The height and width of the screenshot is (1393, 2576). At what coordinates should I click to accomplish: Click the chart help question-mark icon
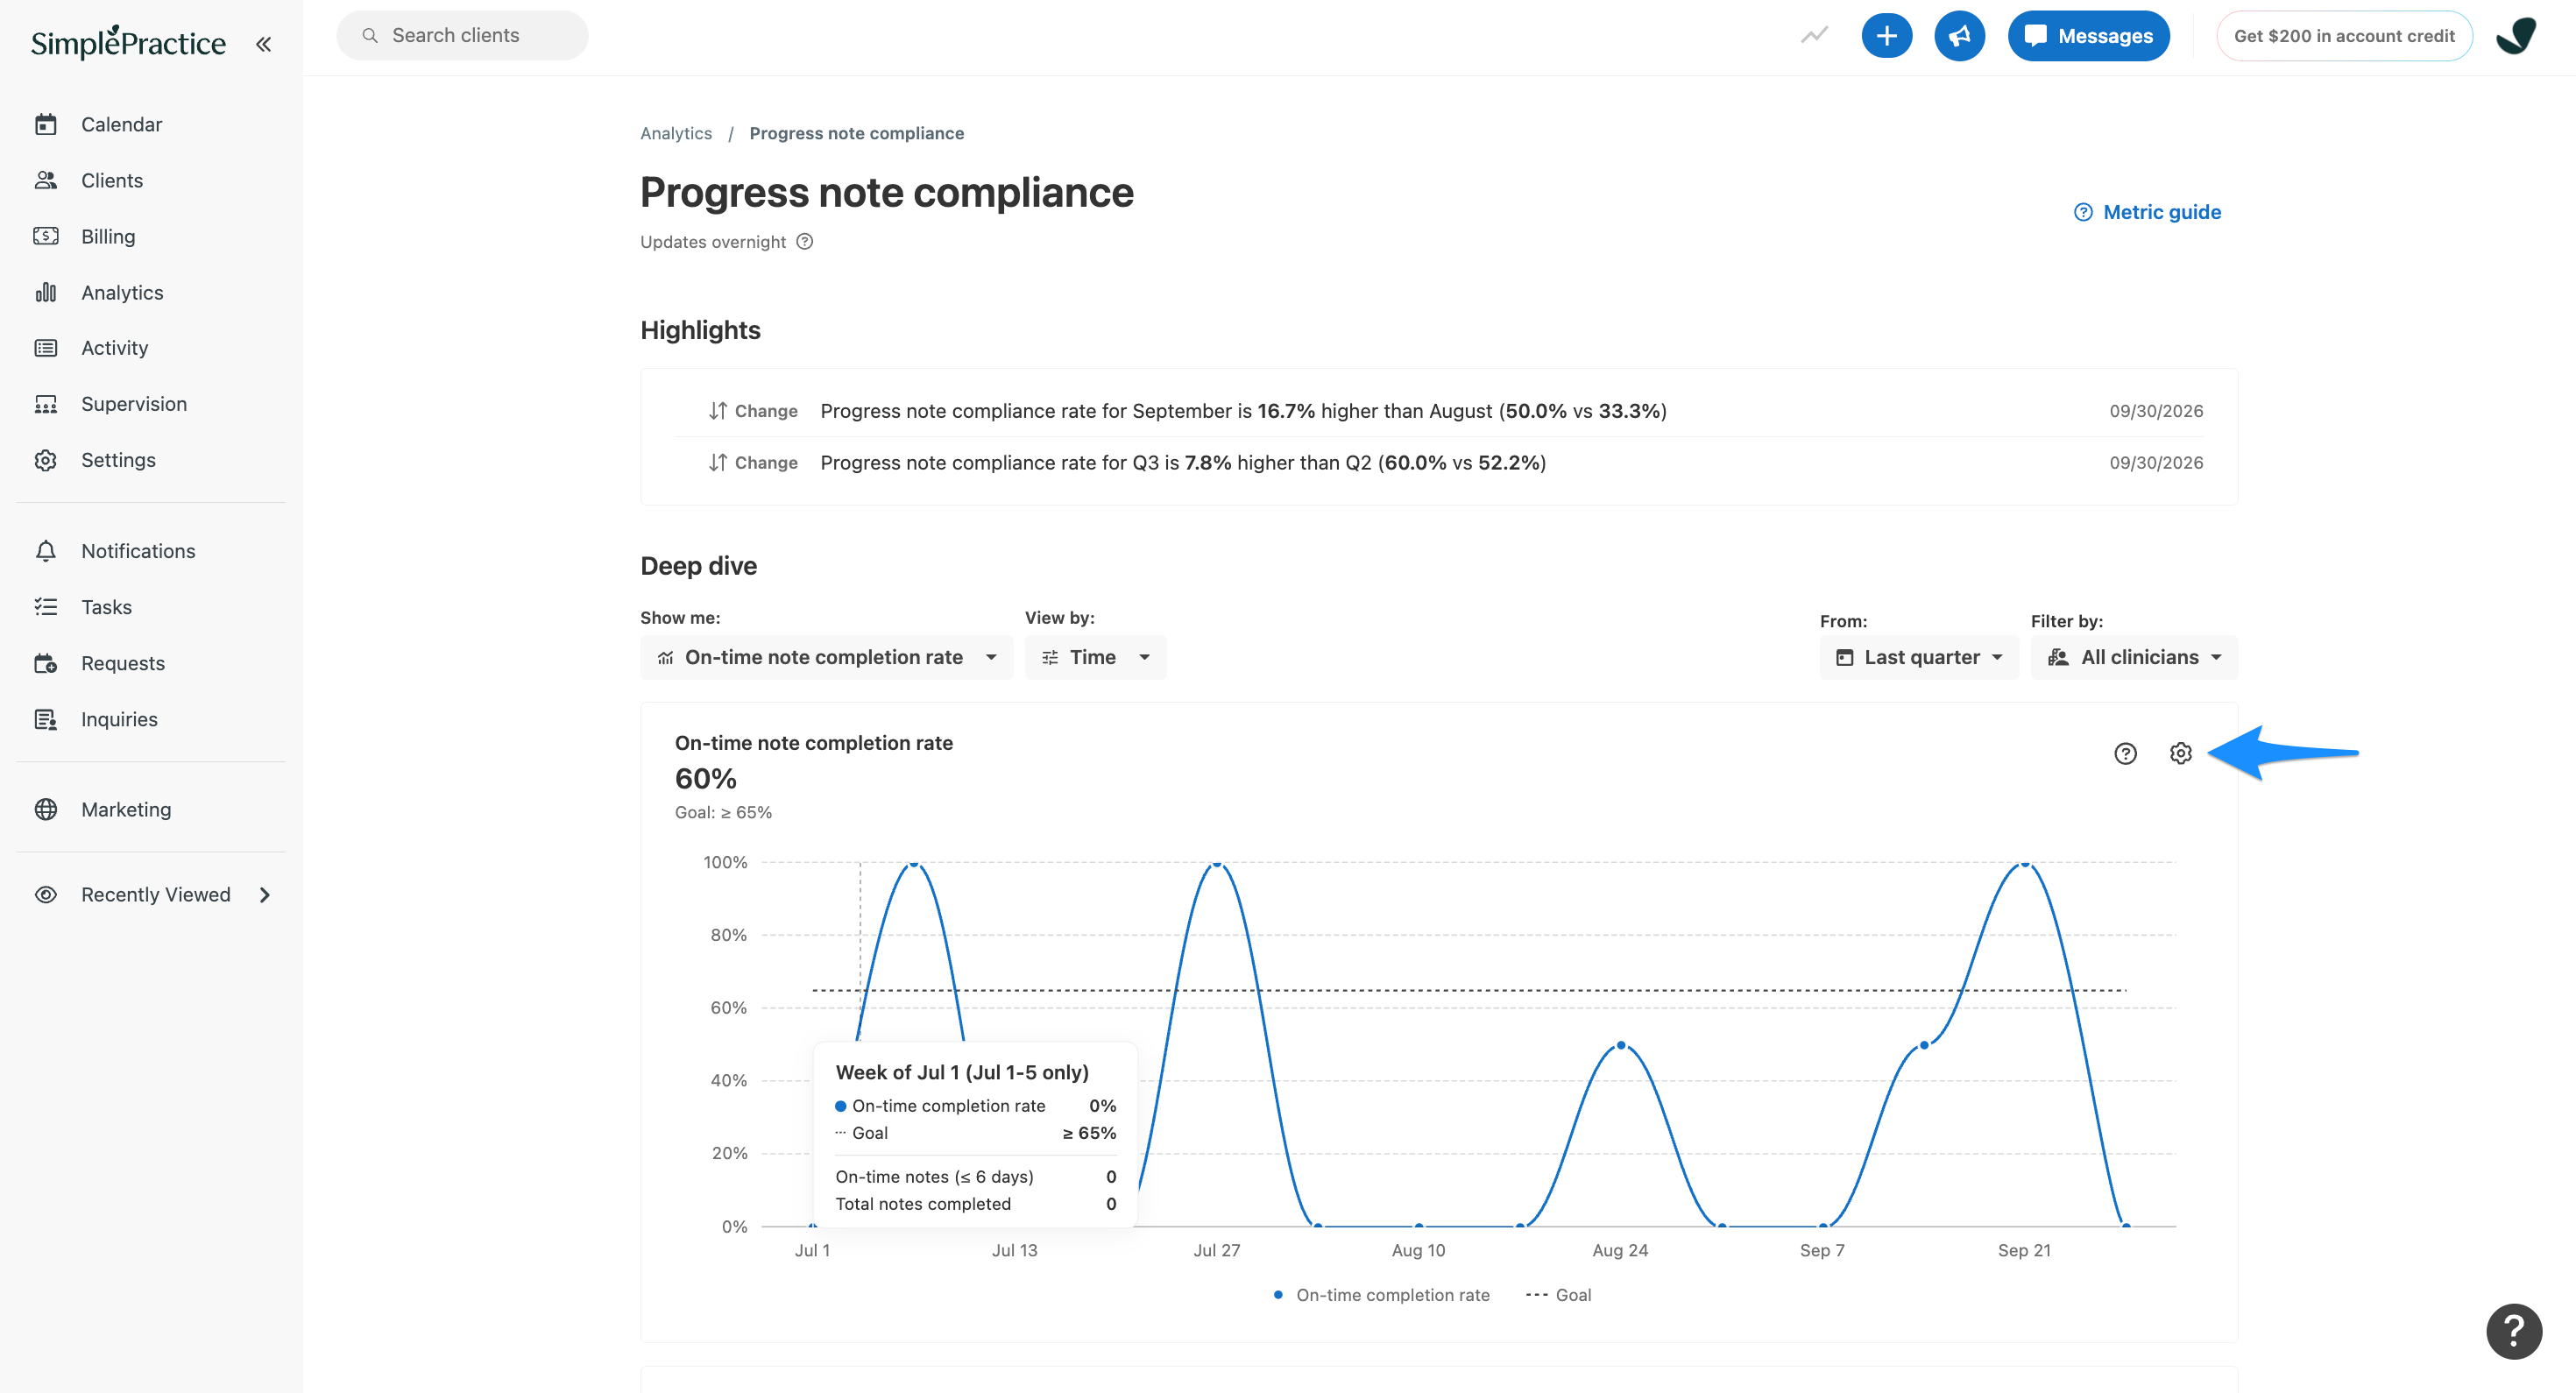pos(2125,753)
